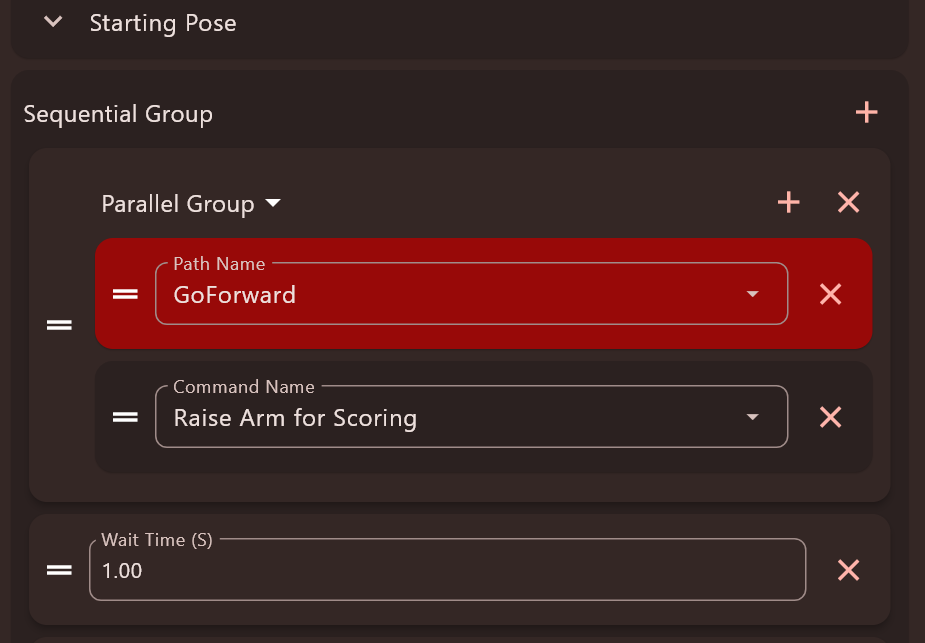
Task: Click the Wait Time drag handle
Action: (x=59, y=570)
